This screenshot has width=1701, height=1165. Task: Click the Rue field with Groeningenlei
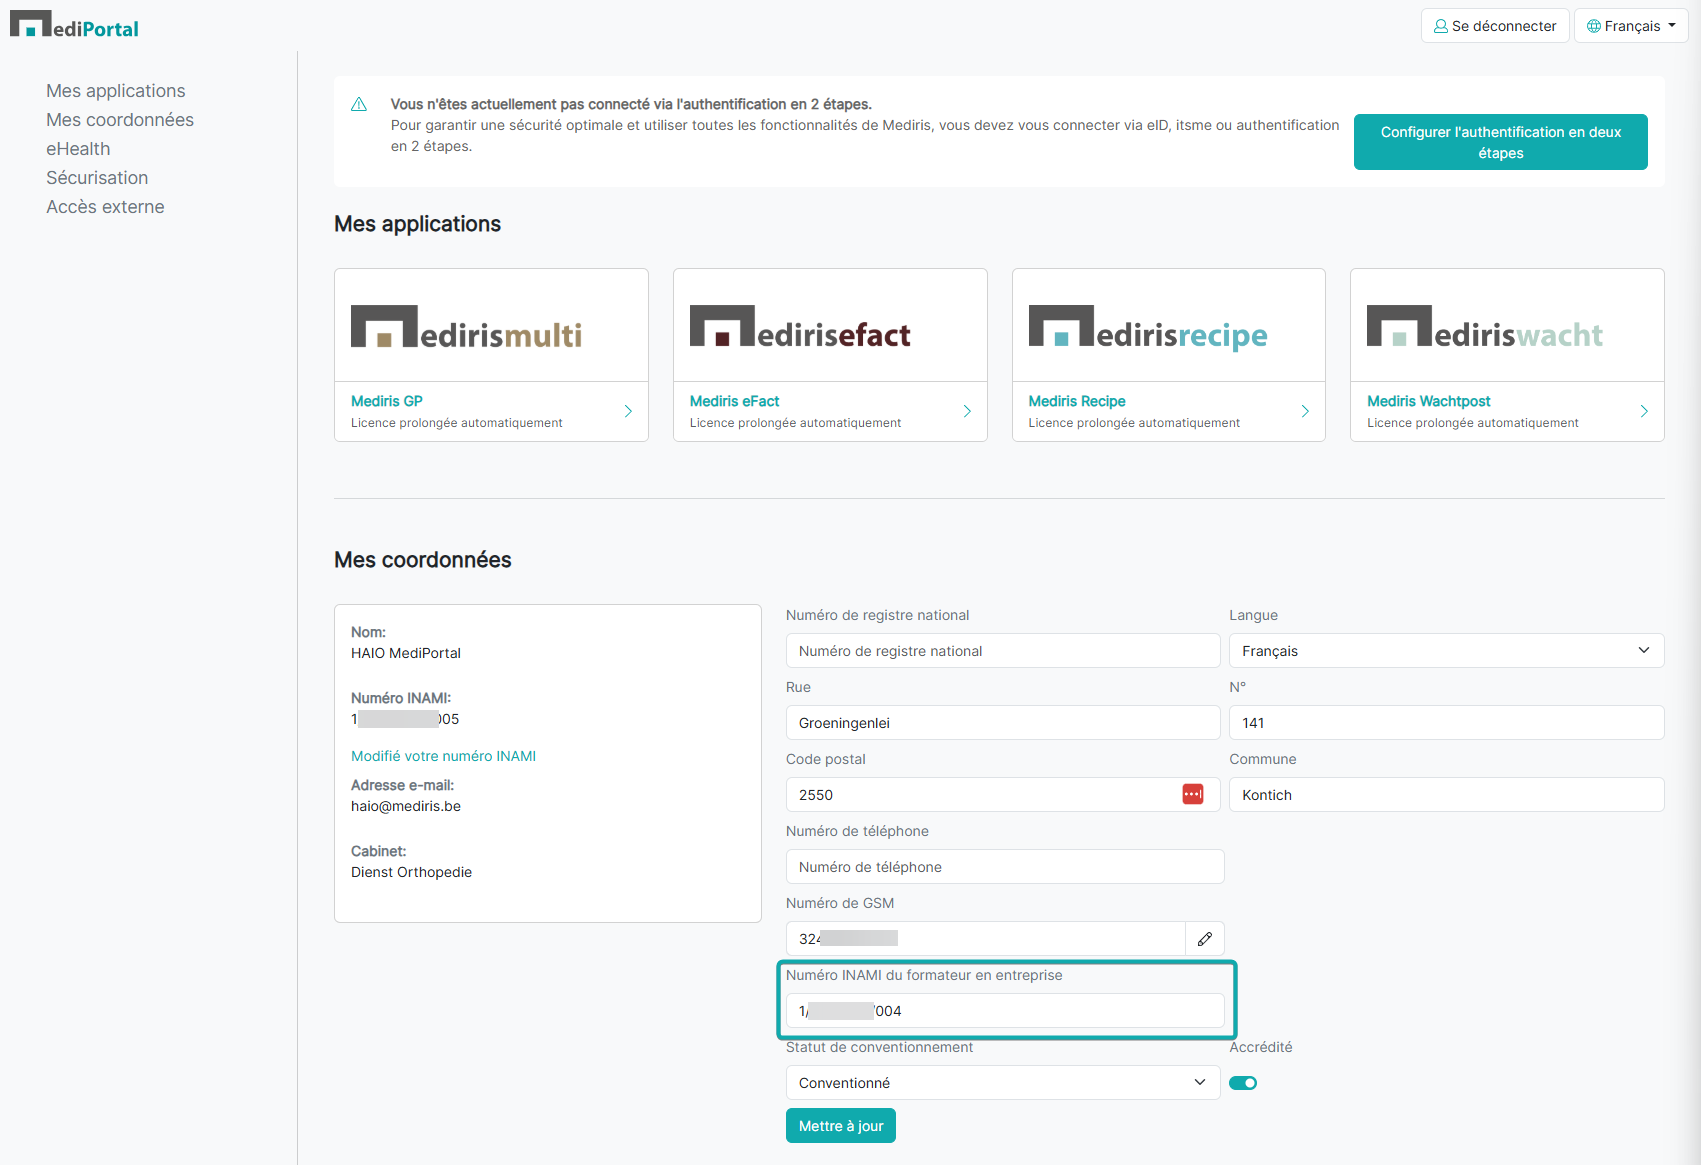click(1003, 722)
